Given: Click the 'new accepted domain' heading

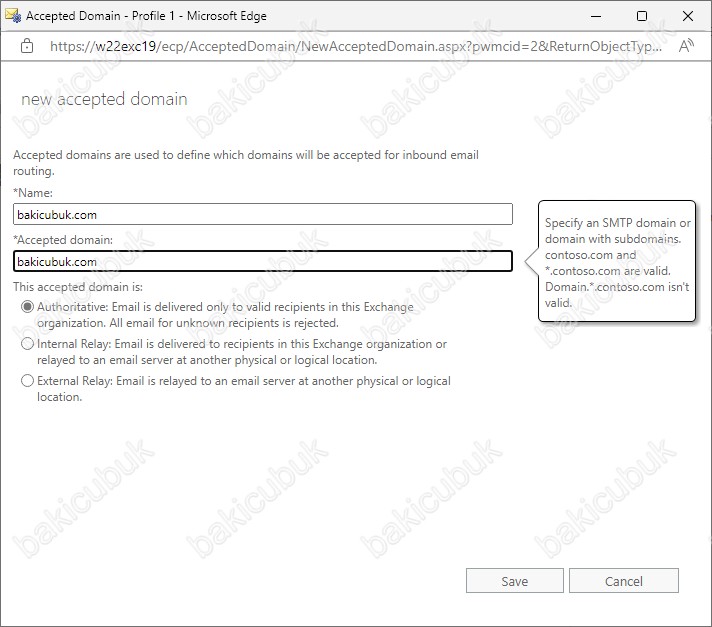Looking at the screenshot, I should pyautogui.click(x=104, y=99).
